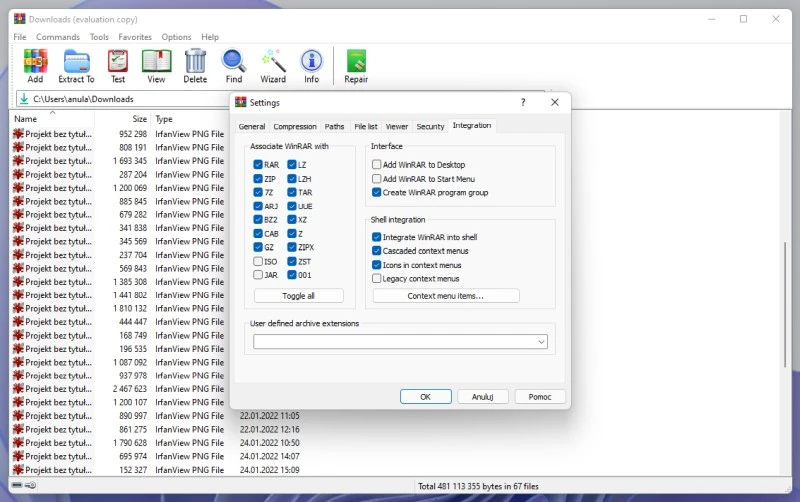Toggle Integrate WinRAR into shell

pyautogui.click(x=377, y=237)
